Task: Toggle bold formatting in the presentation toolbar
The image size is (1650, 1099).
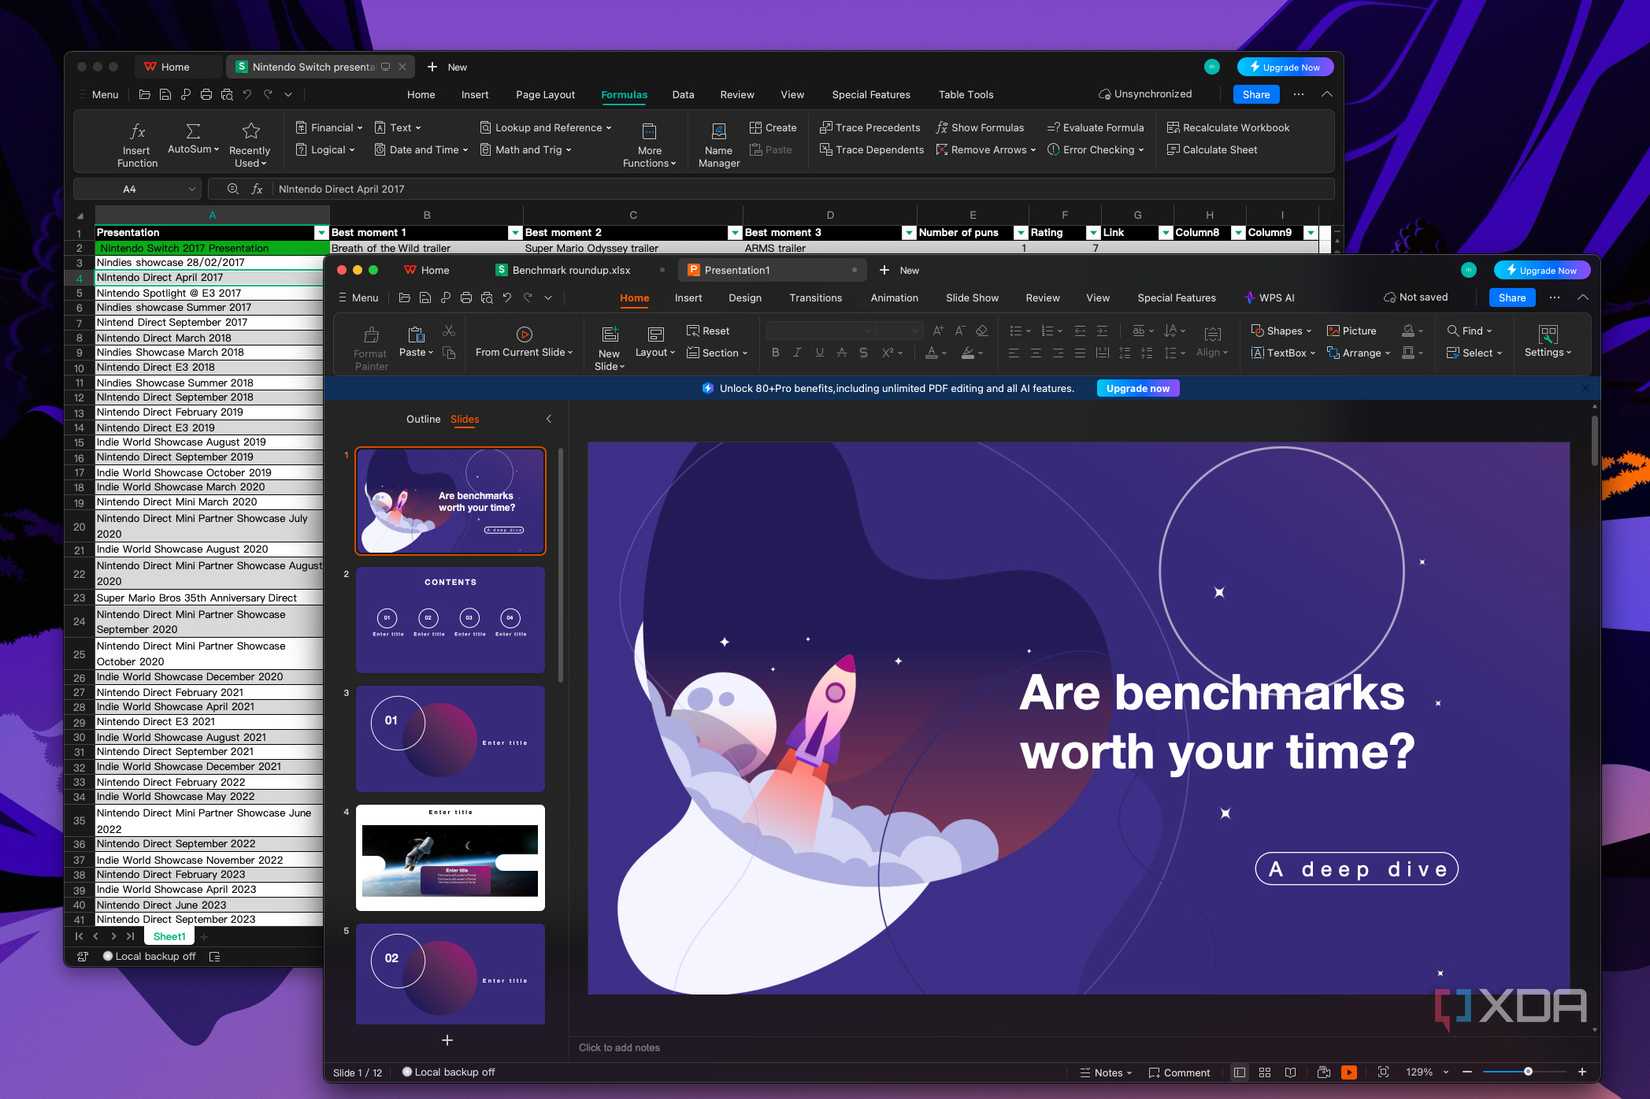Action: click(x=775, y=352)
